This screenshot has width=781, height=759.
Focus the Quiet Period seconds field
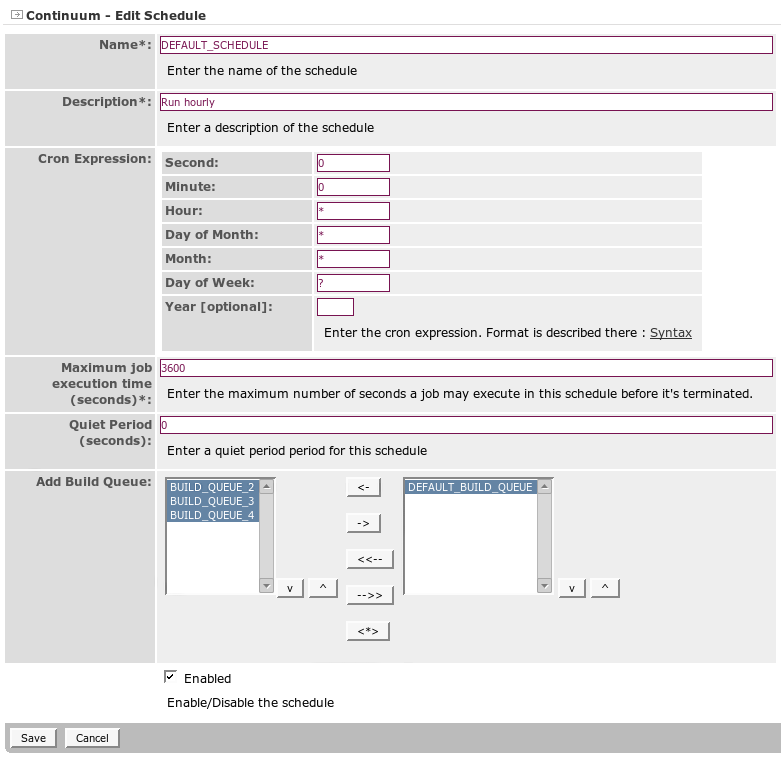[465, 425]
